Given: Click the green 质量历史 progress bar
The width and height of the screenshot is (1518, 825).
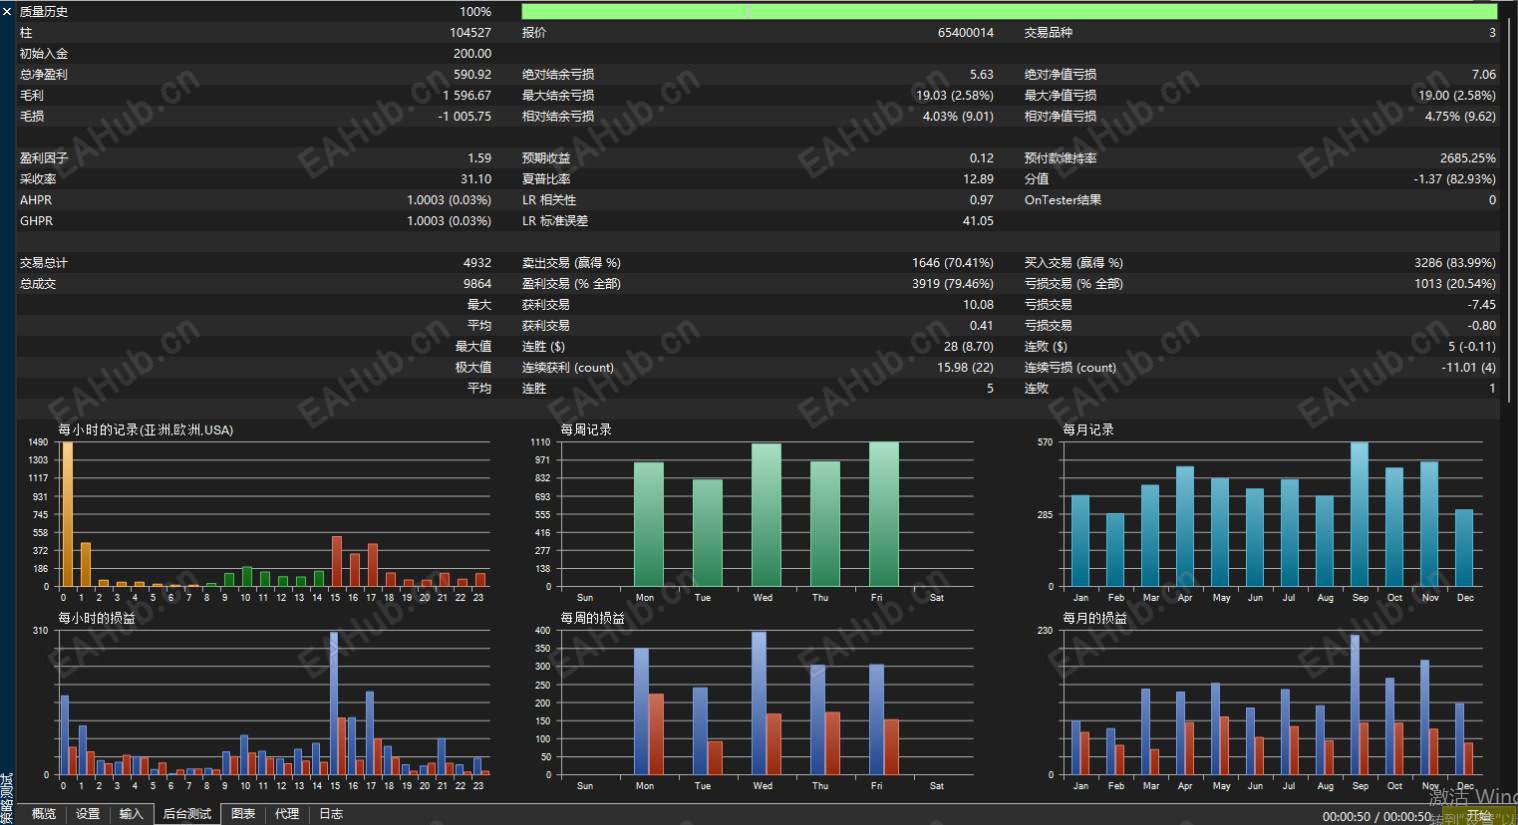Looking at the screenshot, I should tap(1009, 12).
